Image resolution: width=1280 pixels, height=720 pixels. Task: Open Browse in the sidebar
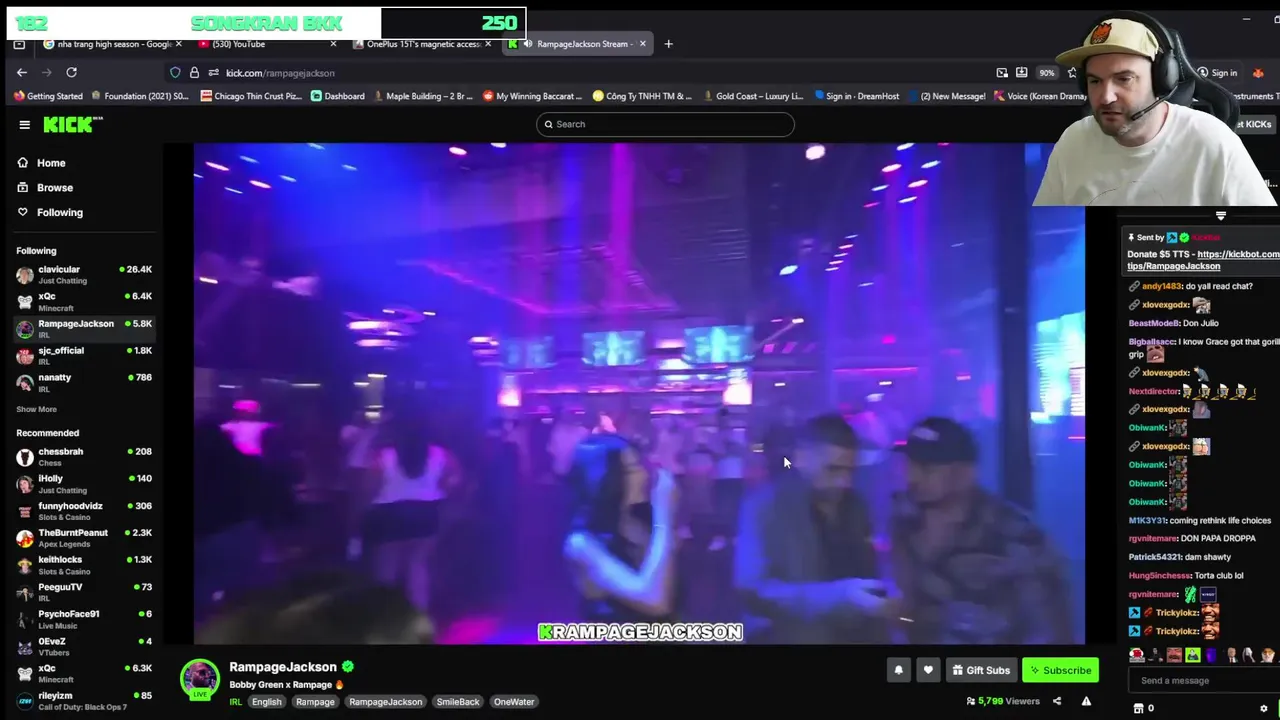[45, 188]
